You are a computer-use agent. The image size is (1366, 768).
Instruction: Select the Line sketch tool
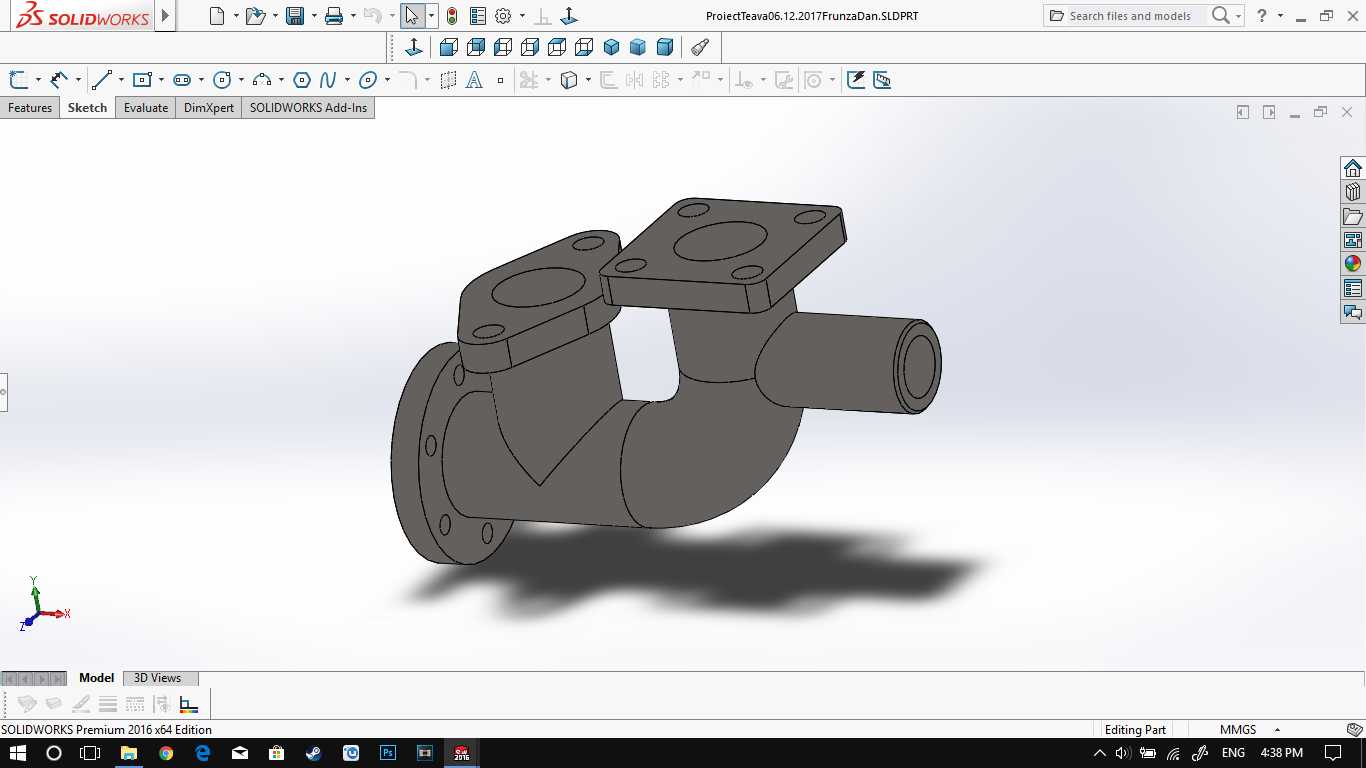click(x=101, y=80)
